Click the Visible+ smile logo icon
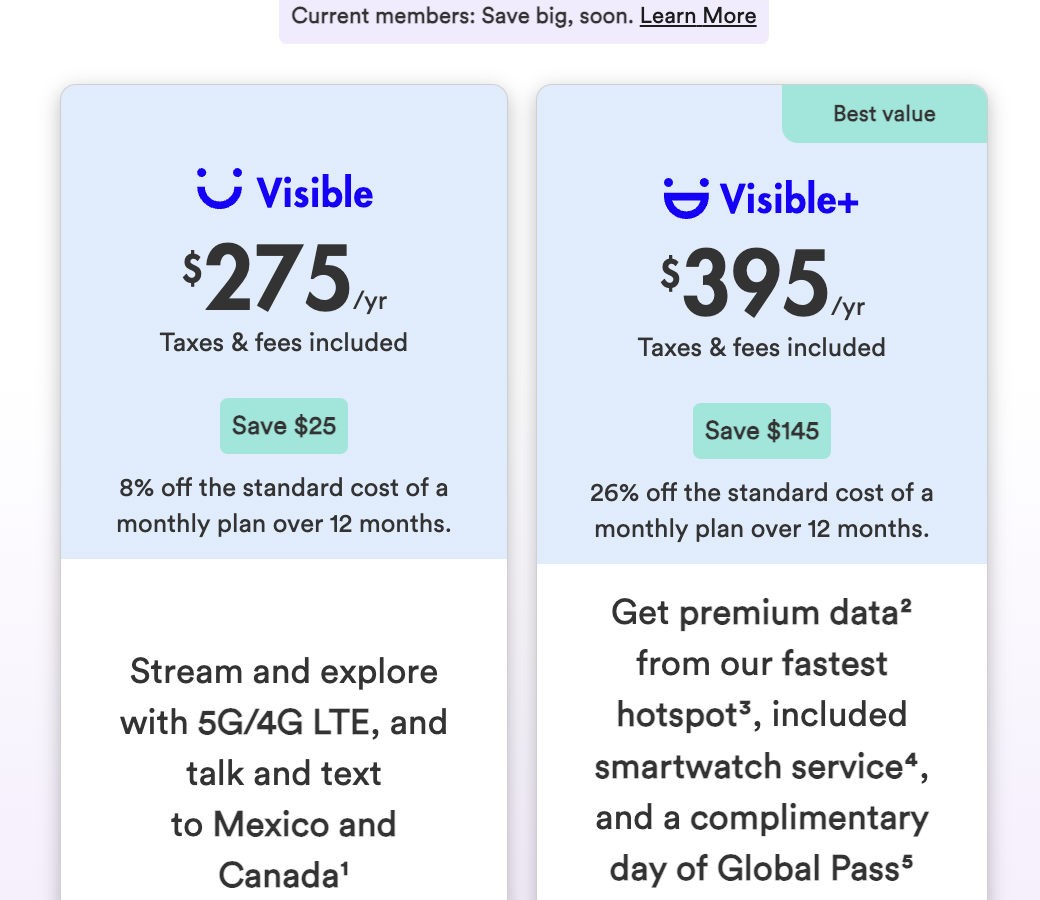This screenshot has width=1040, height=900. 686,197
